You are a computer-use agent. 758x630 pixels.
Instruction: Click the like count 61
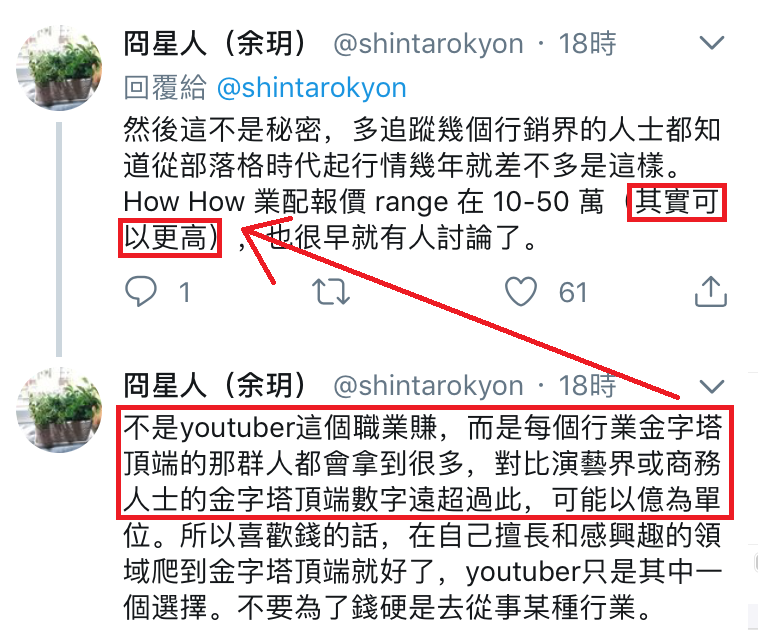click(x=573, y=293)
